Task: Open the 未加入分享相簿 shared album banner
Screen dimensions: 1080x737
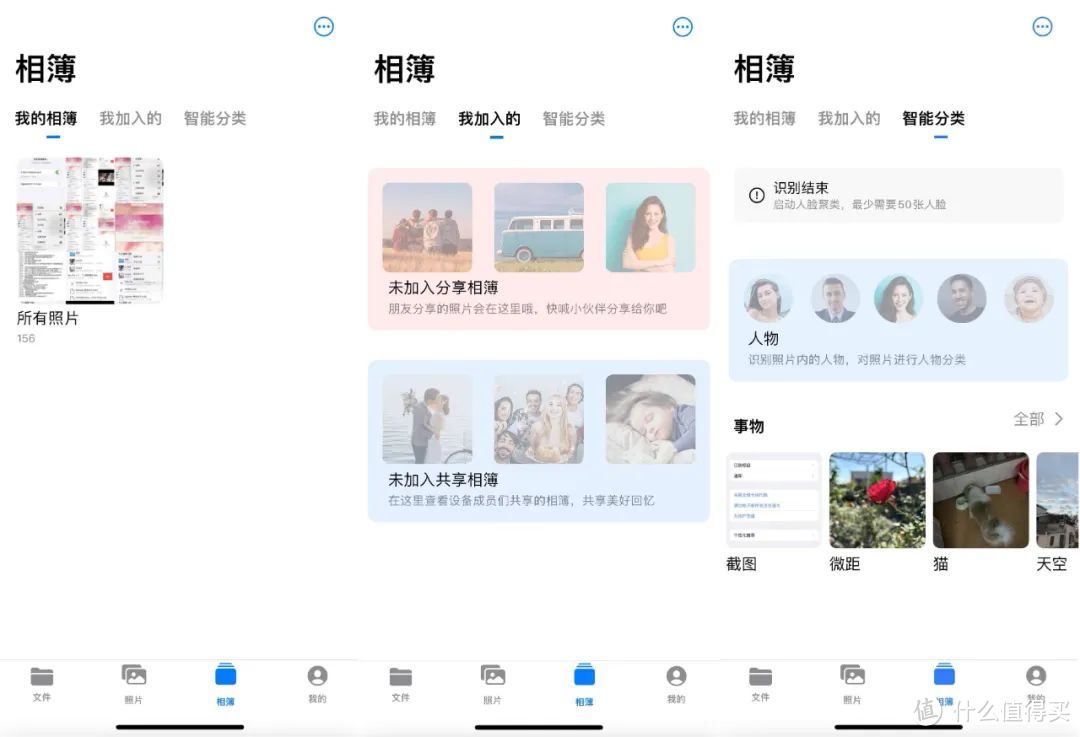Action: pos(539,250)
